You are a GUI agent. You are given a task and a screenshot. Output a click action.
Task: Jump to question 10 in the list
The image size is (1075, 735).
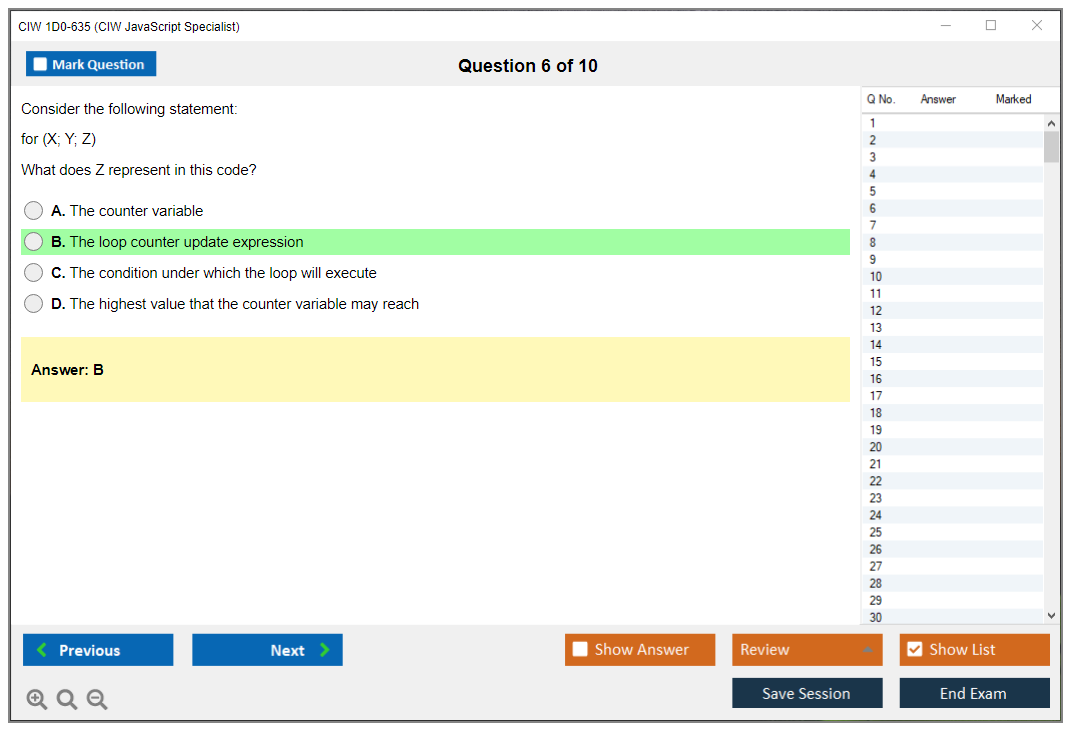876,277
